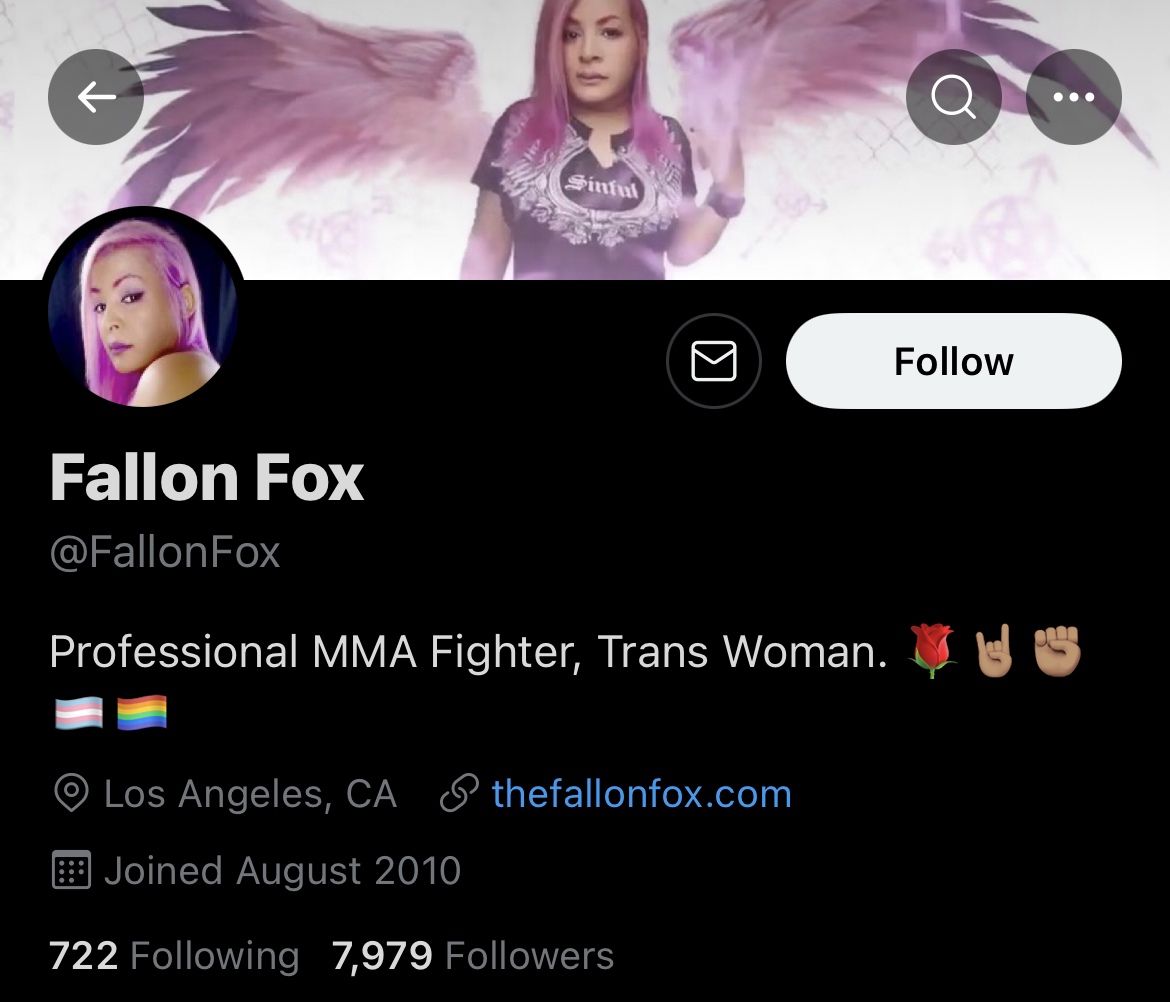
Task: Tap the rainbow pride flag emoji
Action: pyautogui.click(x=142, y=713)
